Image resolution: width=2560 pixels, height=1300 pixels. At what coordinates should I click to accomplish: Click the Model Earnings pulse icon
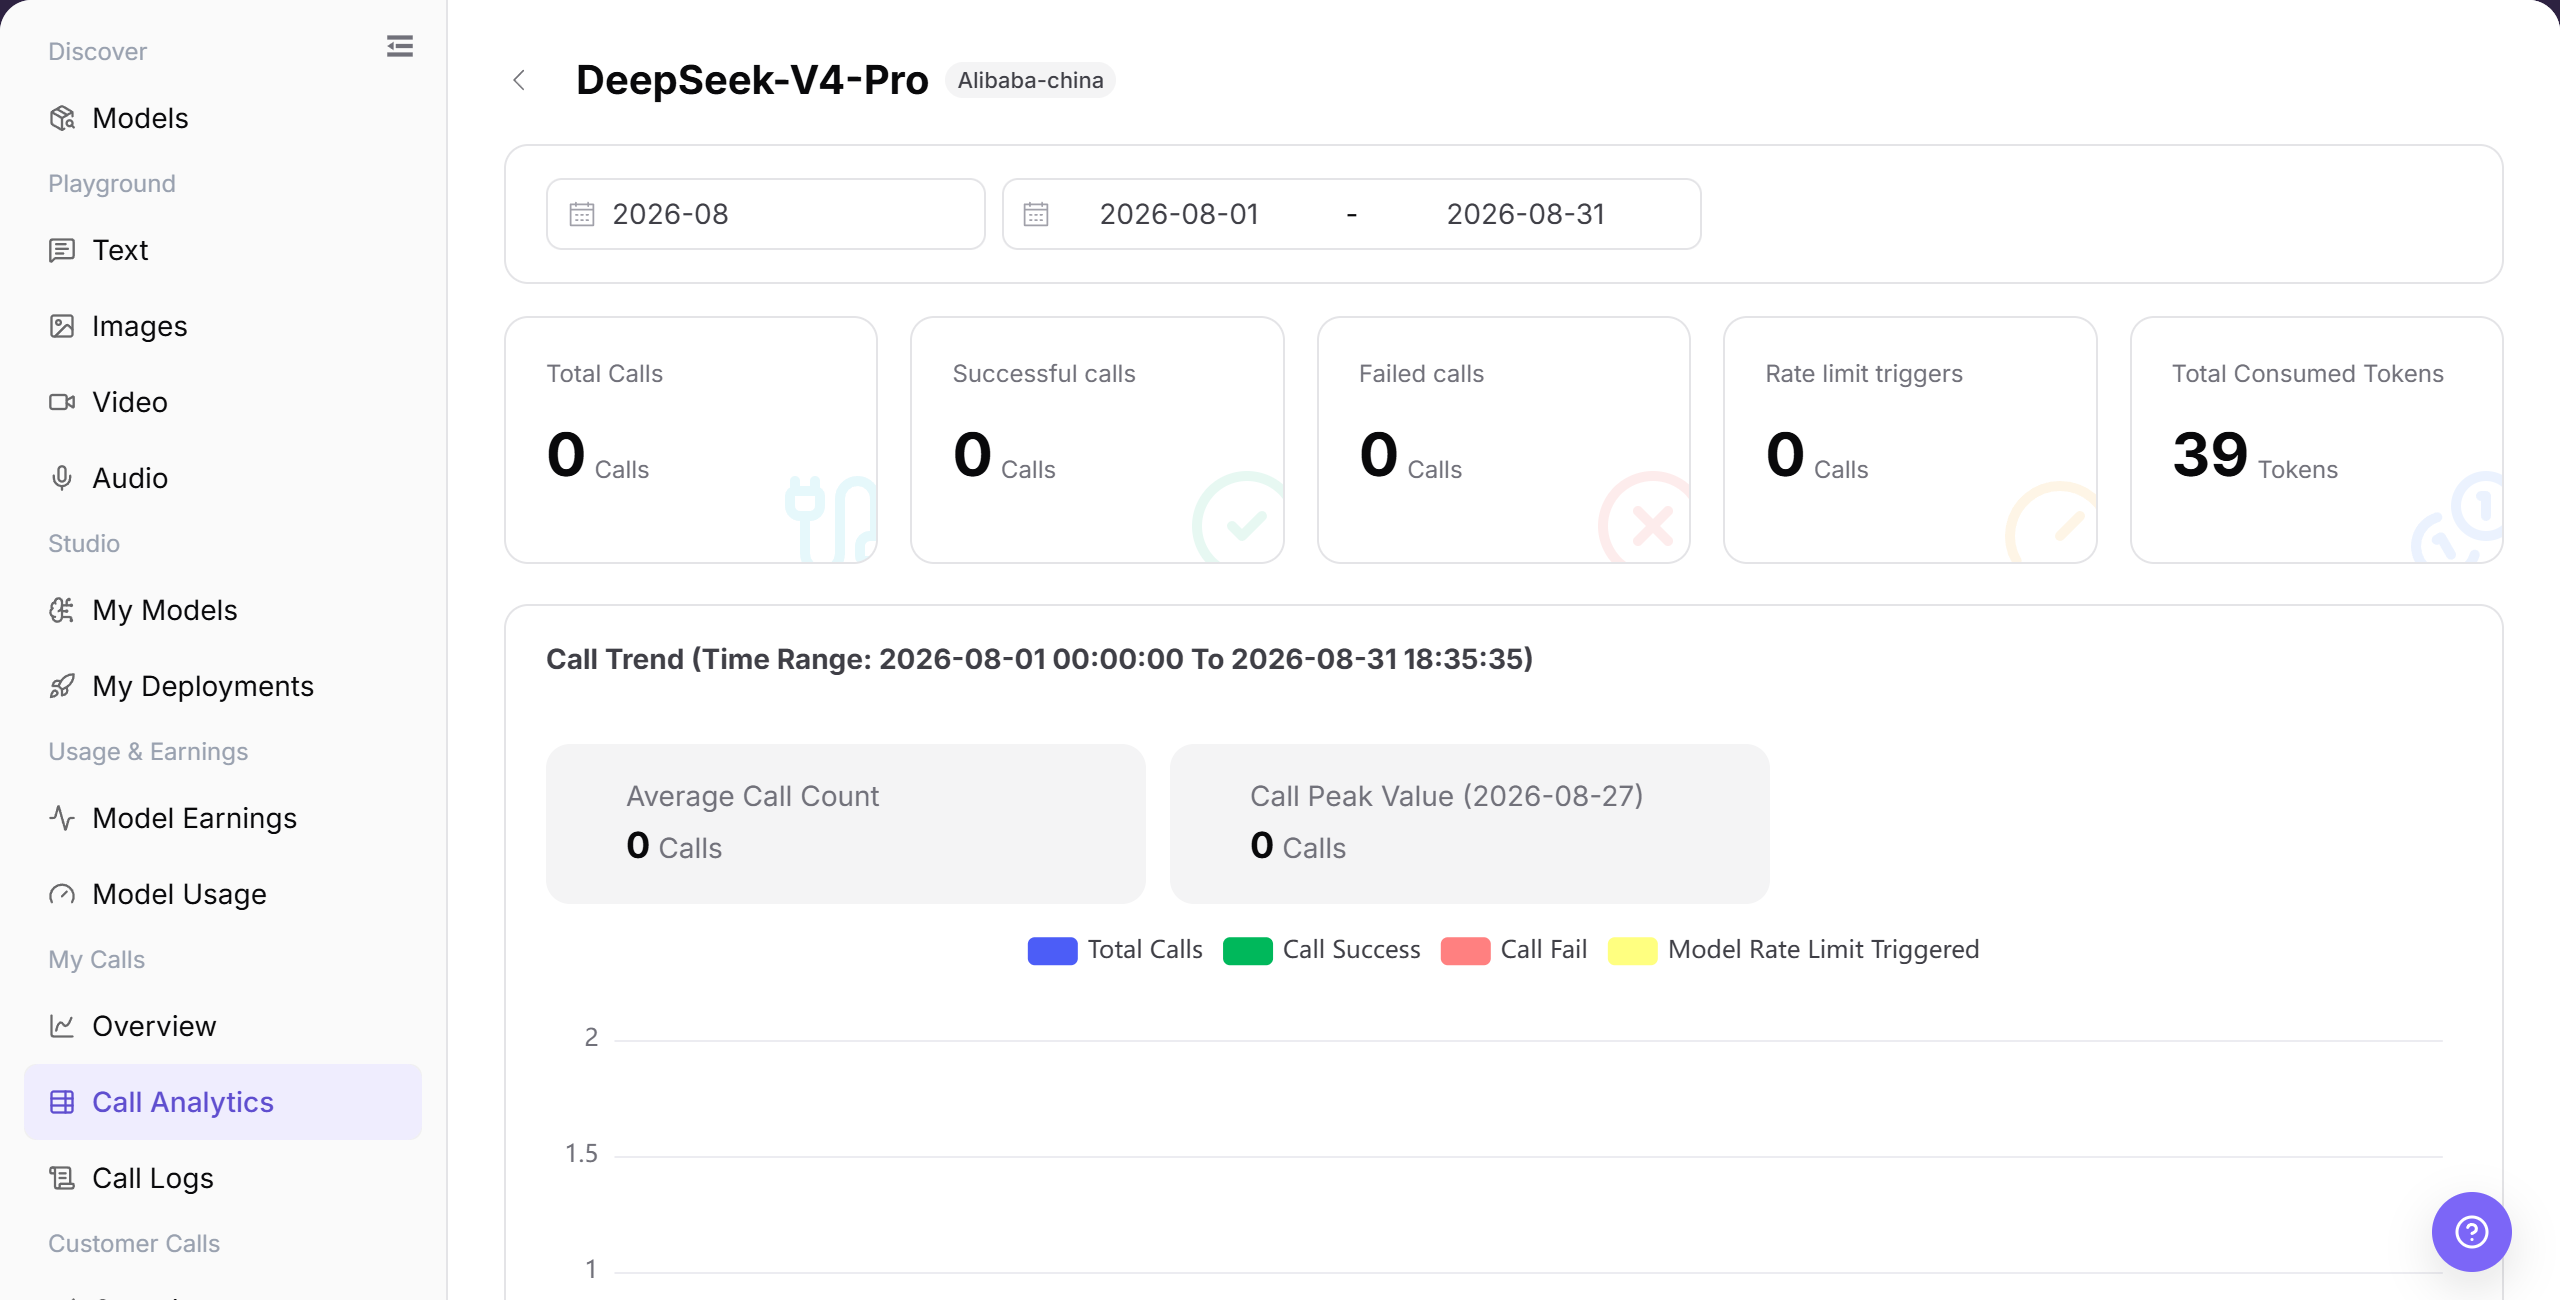coord(62,818)
